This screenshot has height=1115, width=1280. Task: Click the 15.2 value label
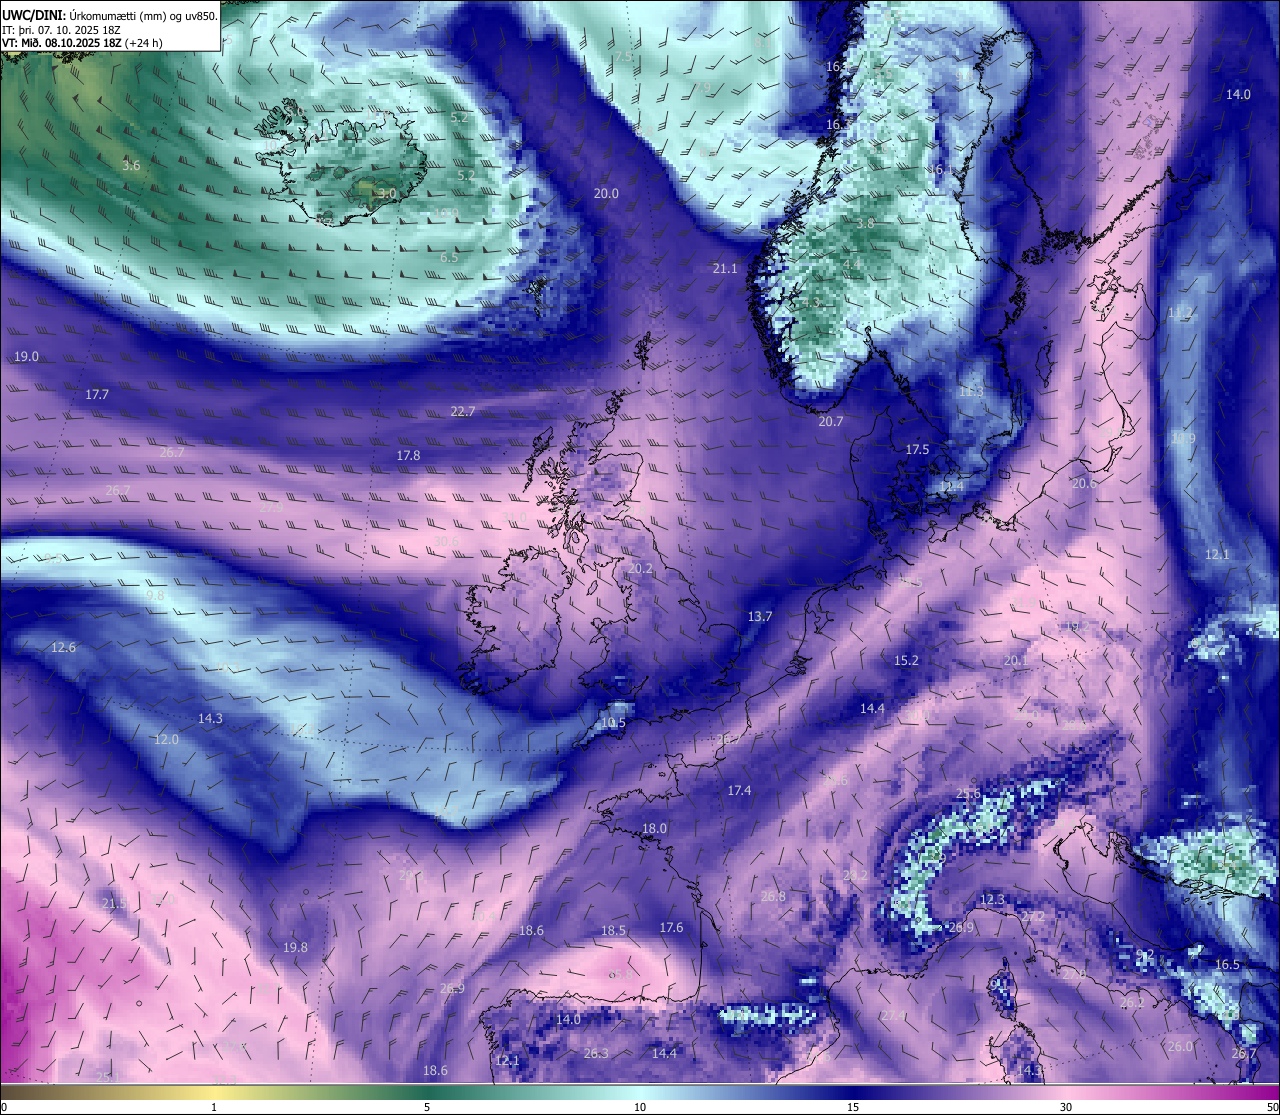(906, 660)
